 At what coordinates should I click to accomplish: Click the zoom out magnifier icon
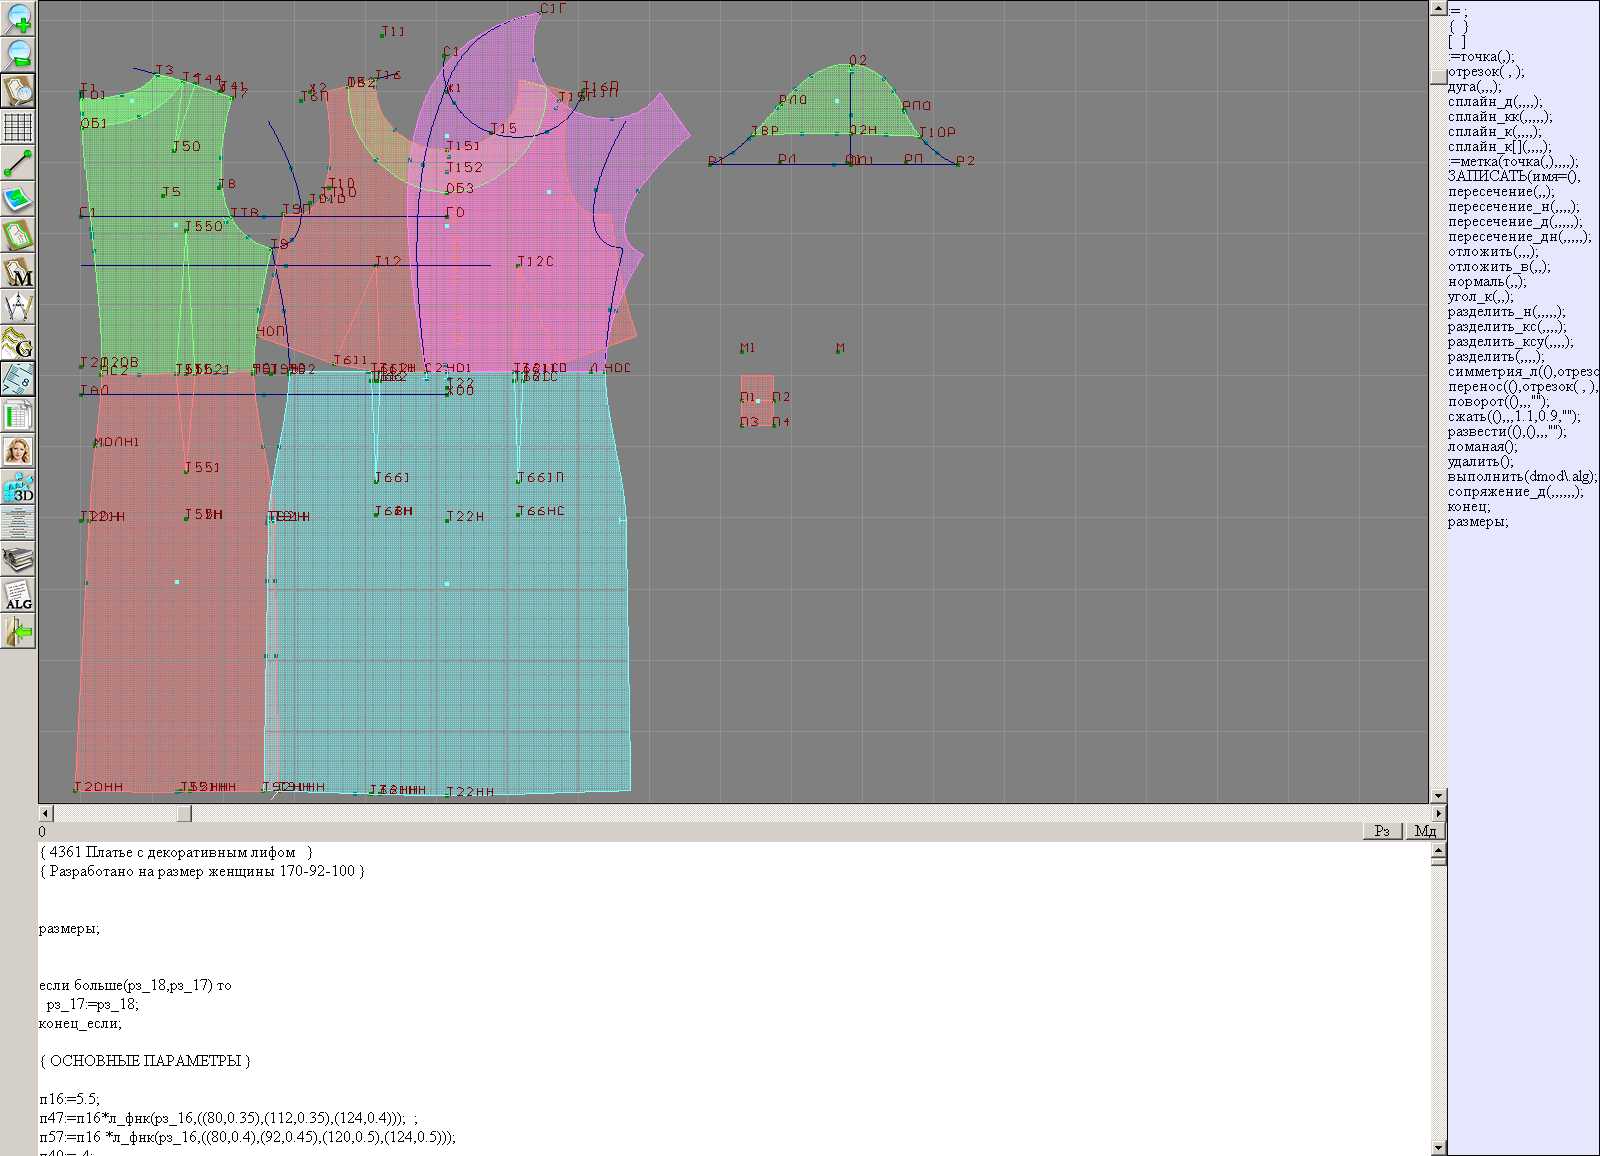[18, 54]
